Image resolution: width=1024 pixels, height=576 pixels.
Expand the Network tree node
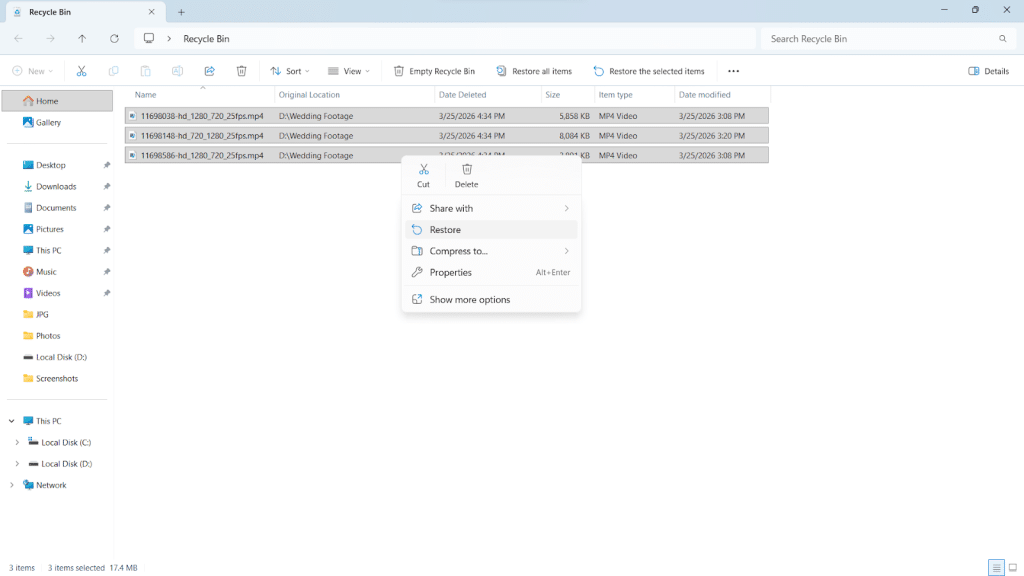(12, 485)
